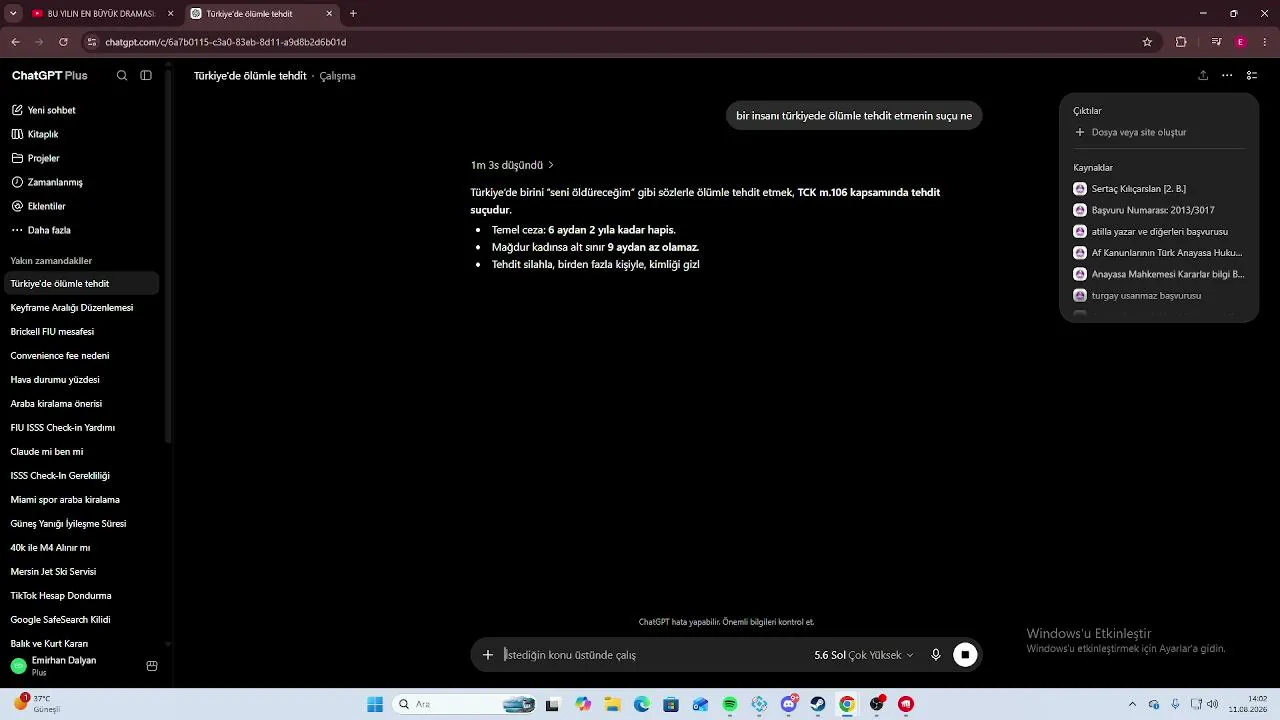Open the Chrome profile avatar E
The height and width of the screenshot is (720, 1280).
pyautogui.click(x=1241, y=42)
